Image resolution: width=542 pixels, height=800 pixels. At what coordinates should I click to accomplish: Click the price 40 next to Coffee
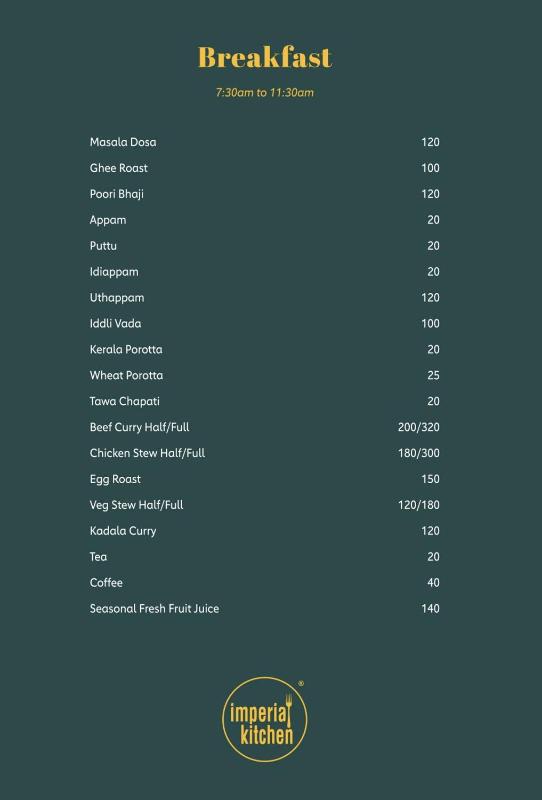pos(433,583)
